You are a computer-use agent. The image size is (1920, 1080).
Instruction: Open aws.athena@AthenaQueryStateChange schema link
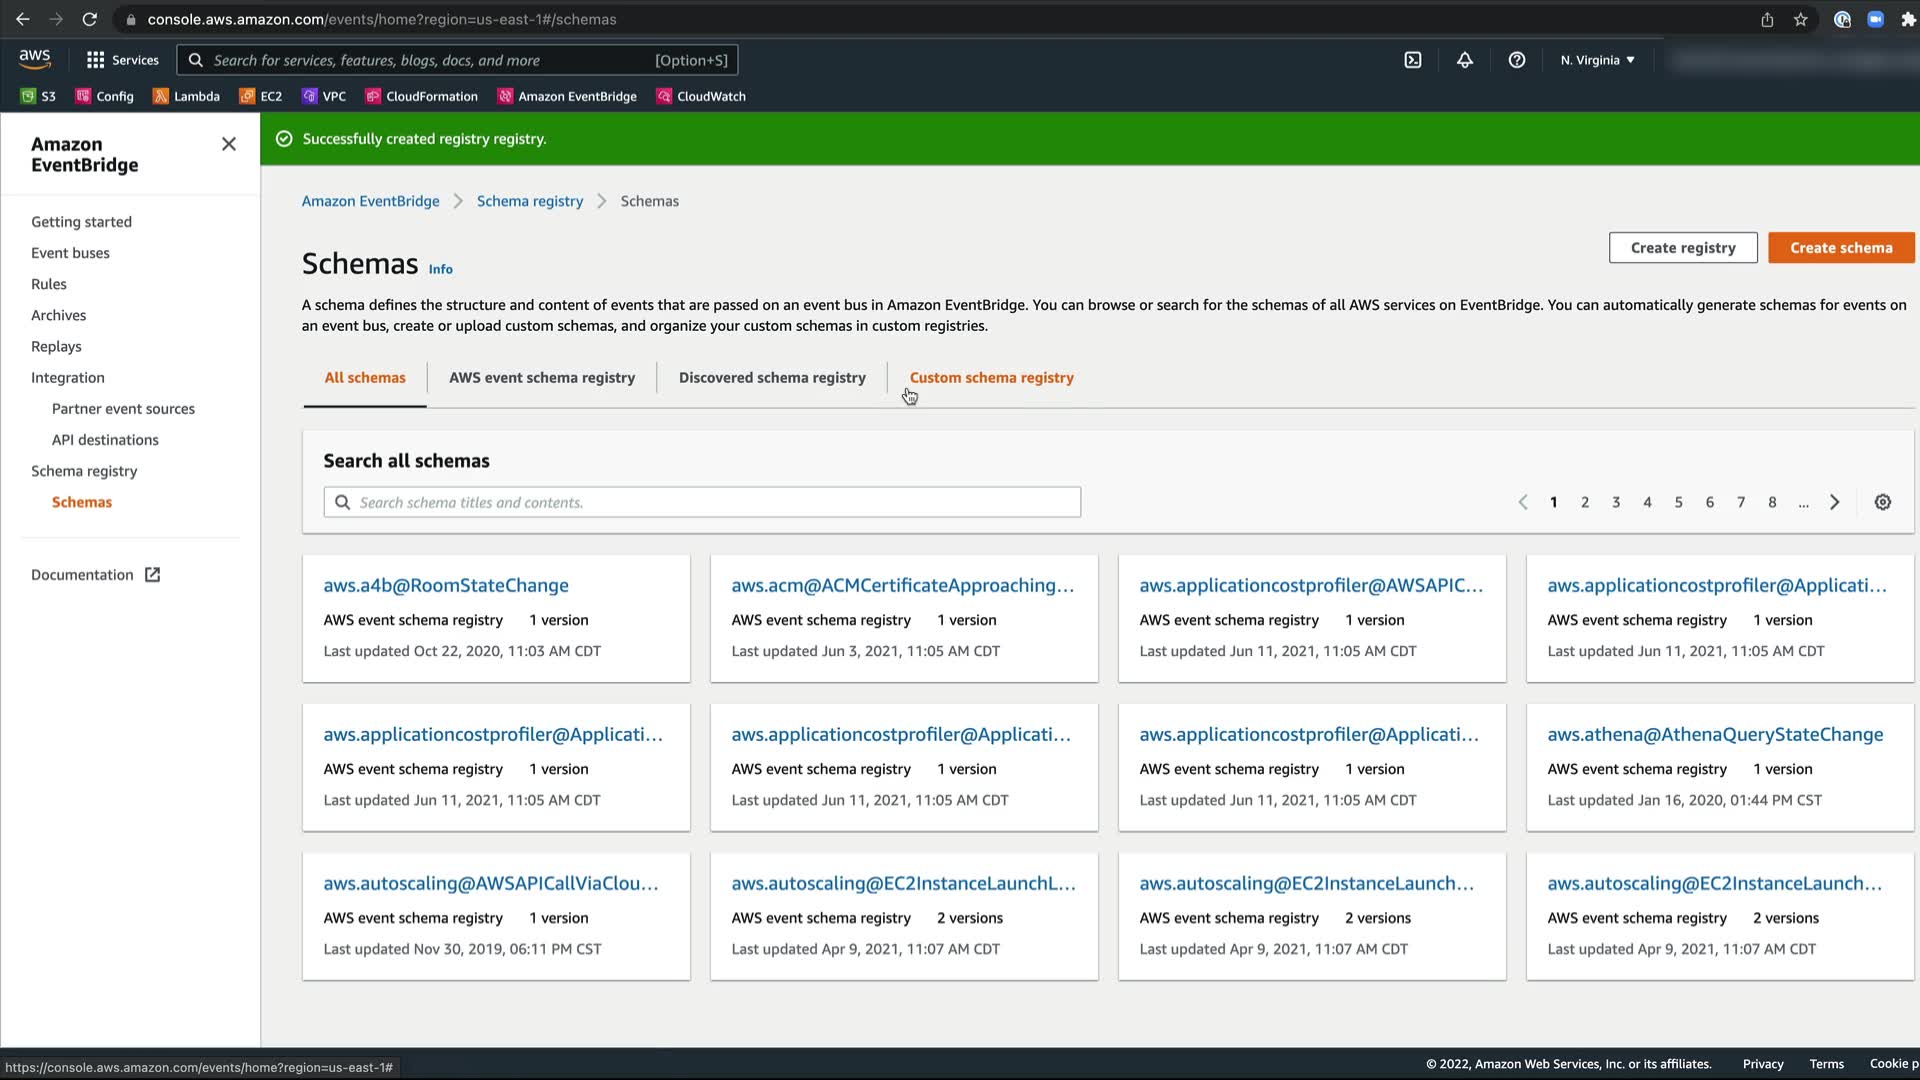pos(1714,734)
